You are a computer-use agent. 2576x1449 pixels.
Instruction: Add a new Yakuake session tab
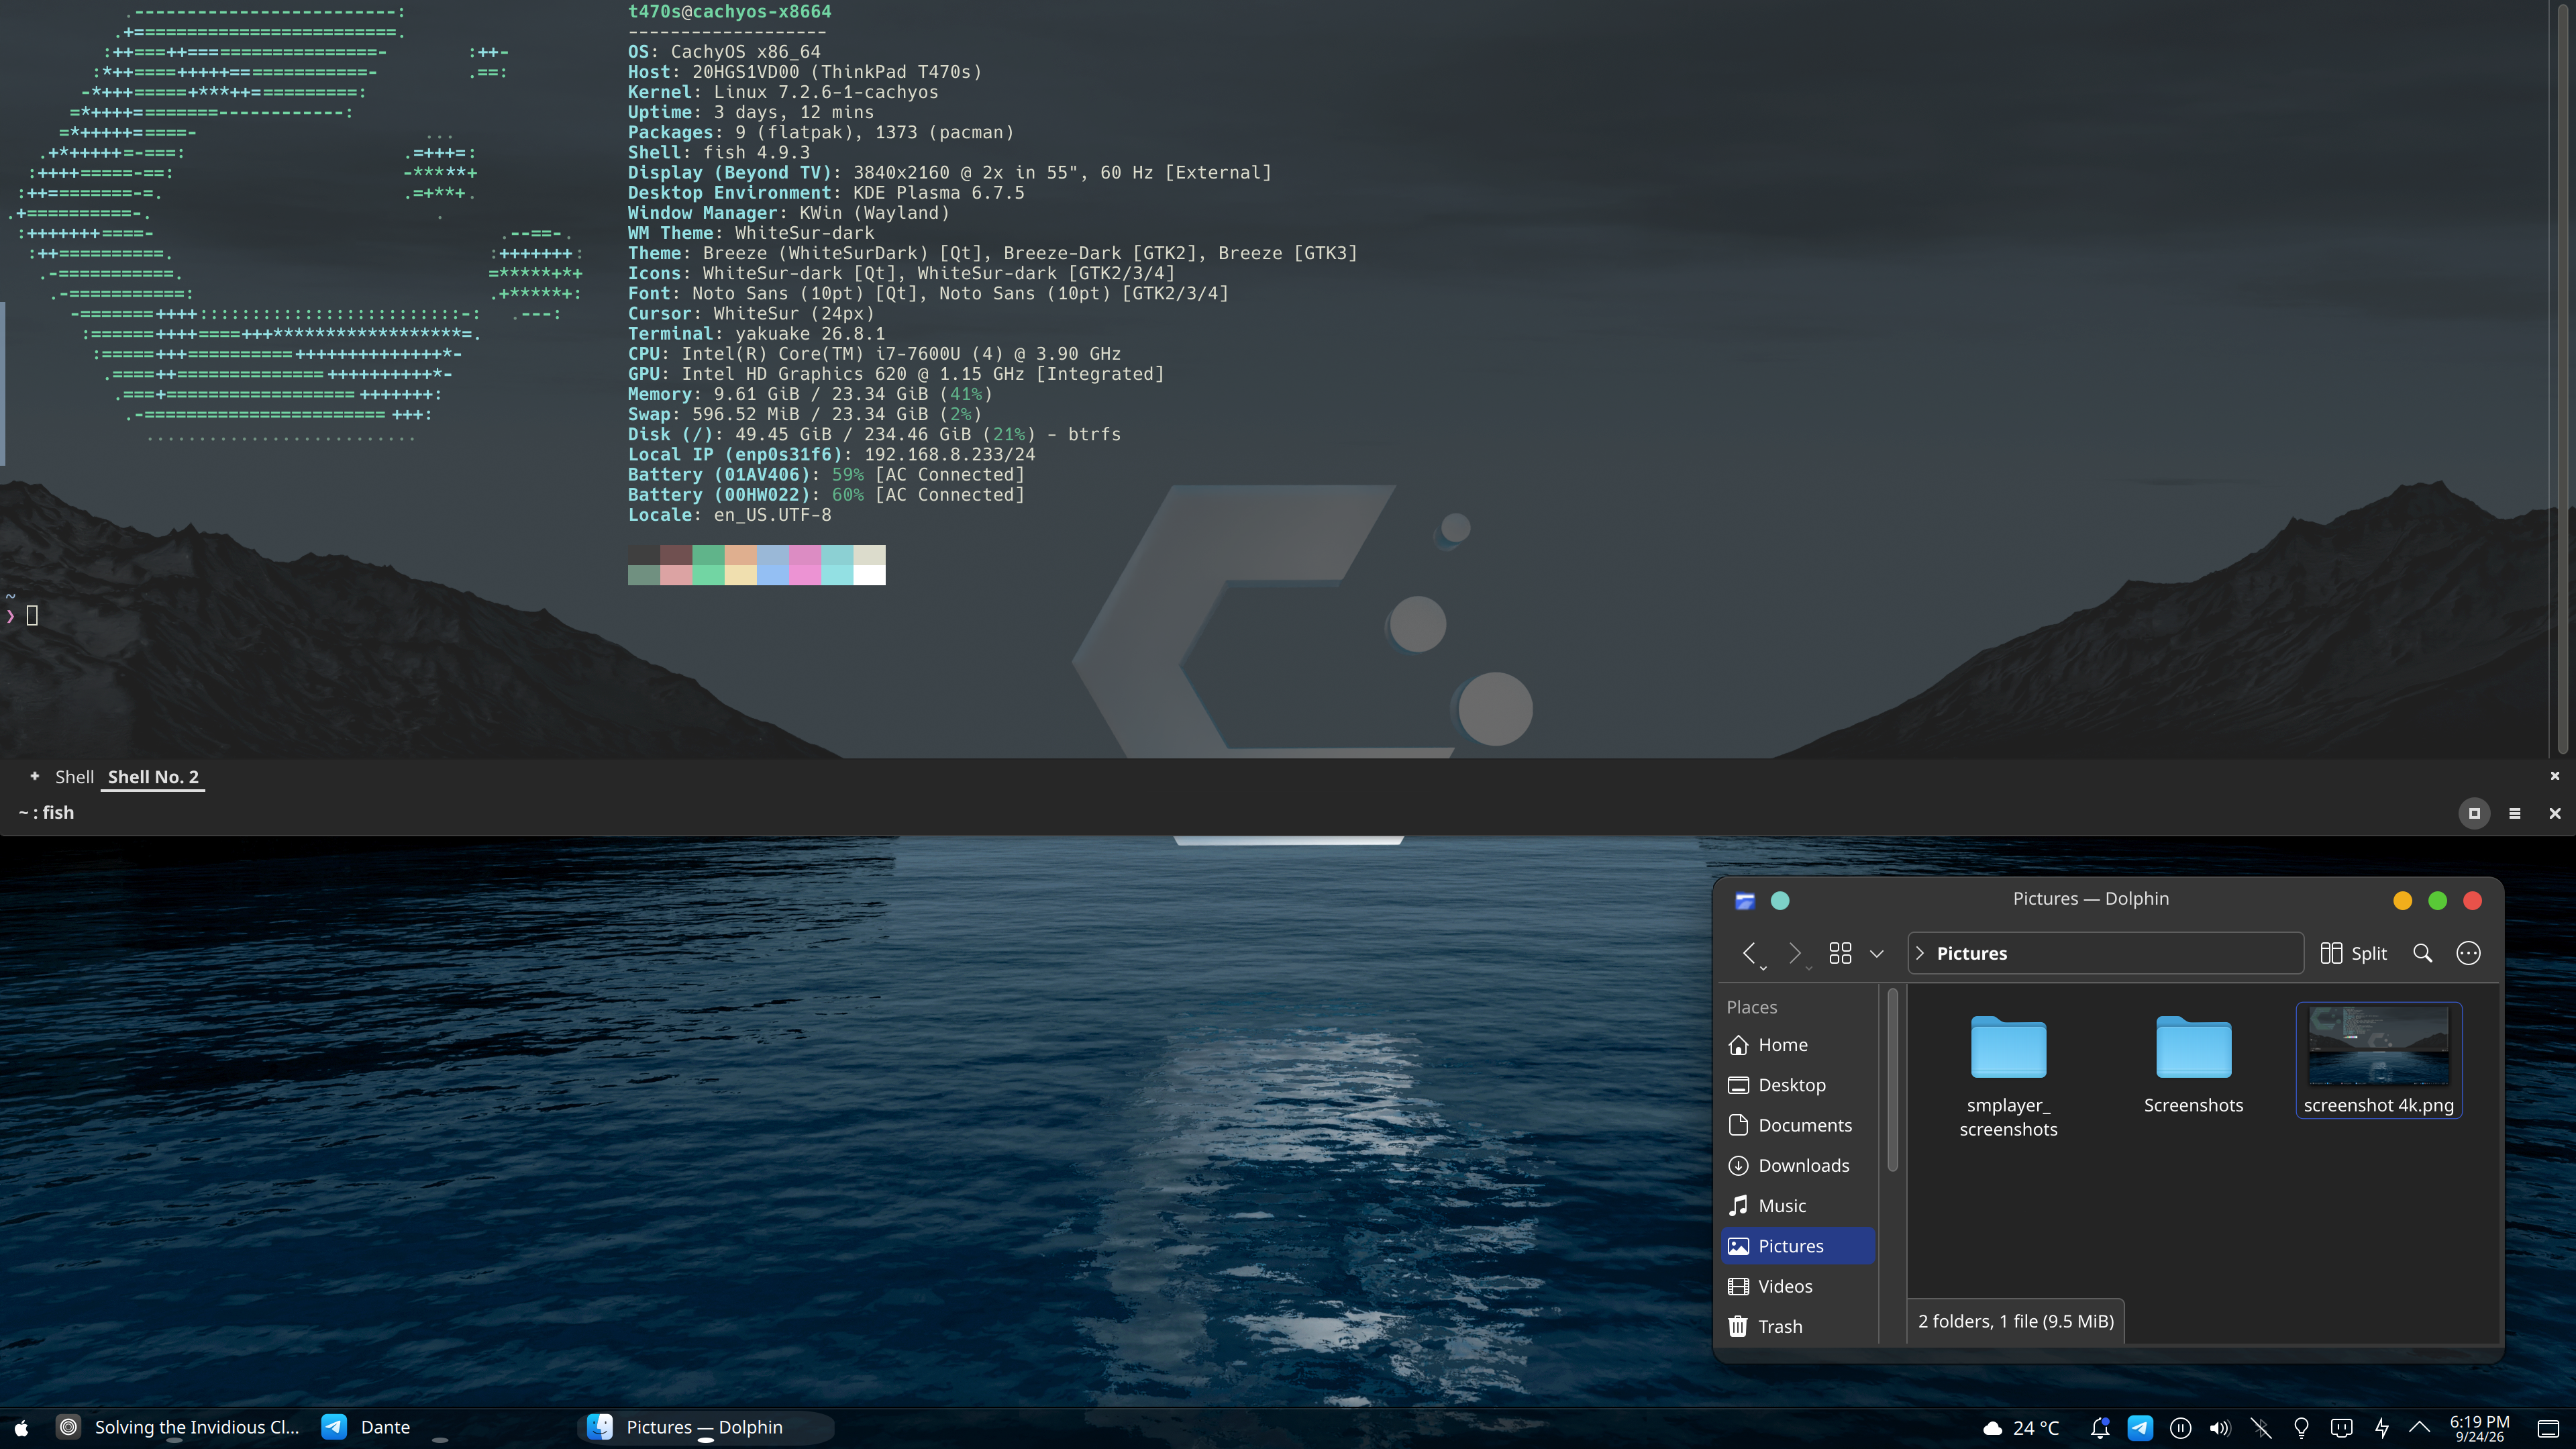click(34, 776)
